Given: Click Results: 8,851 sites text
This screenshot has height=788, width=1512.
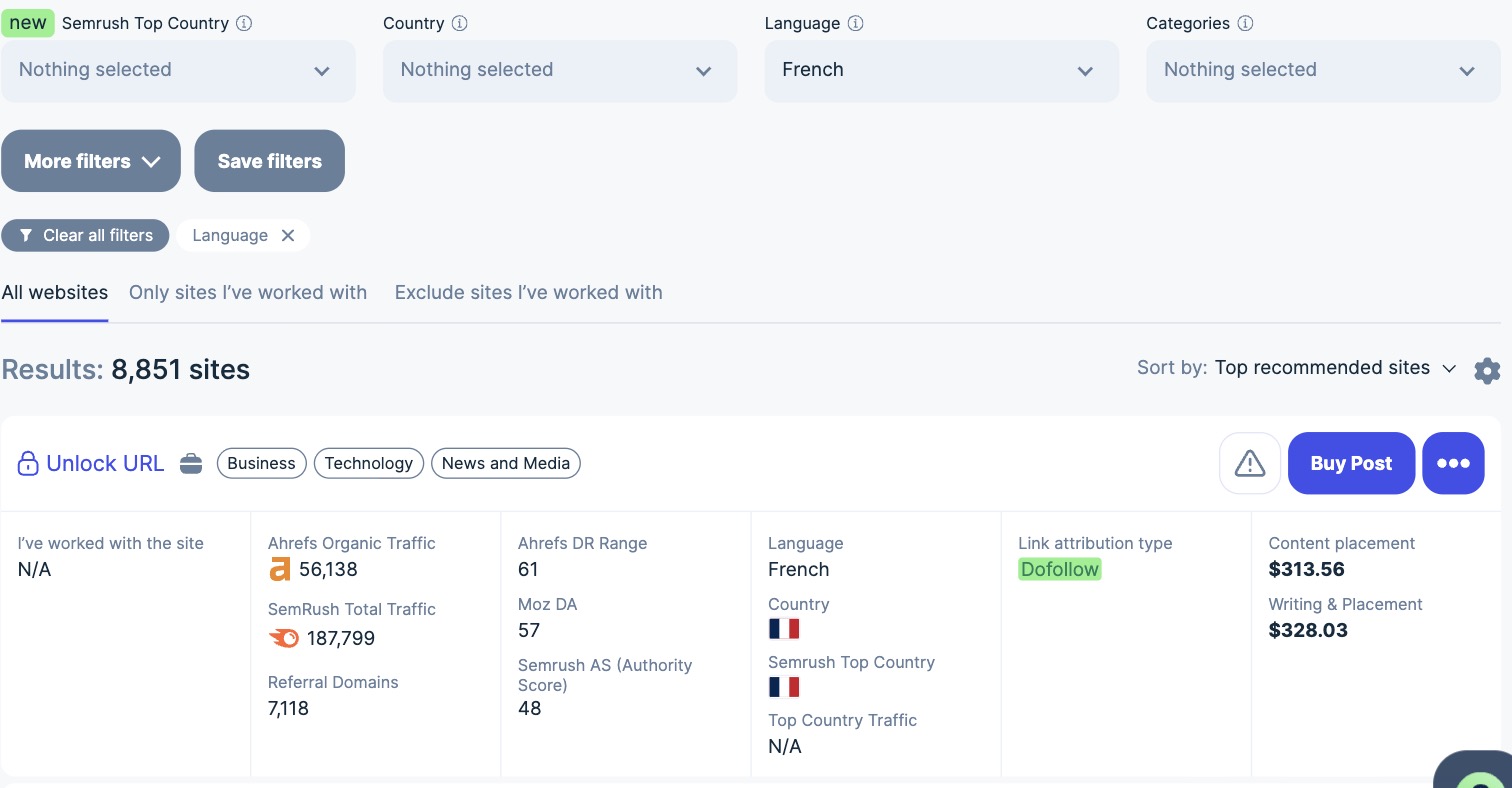Looking at the screenshot, I should 126,370.
